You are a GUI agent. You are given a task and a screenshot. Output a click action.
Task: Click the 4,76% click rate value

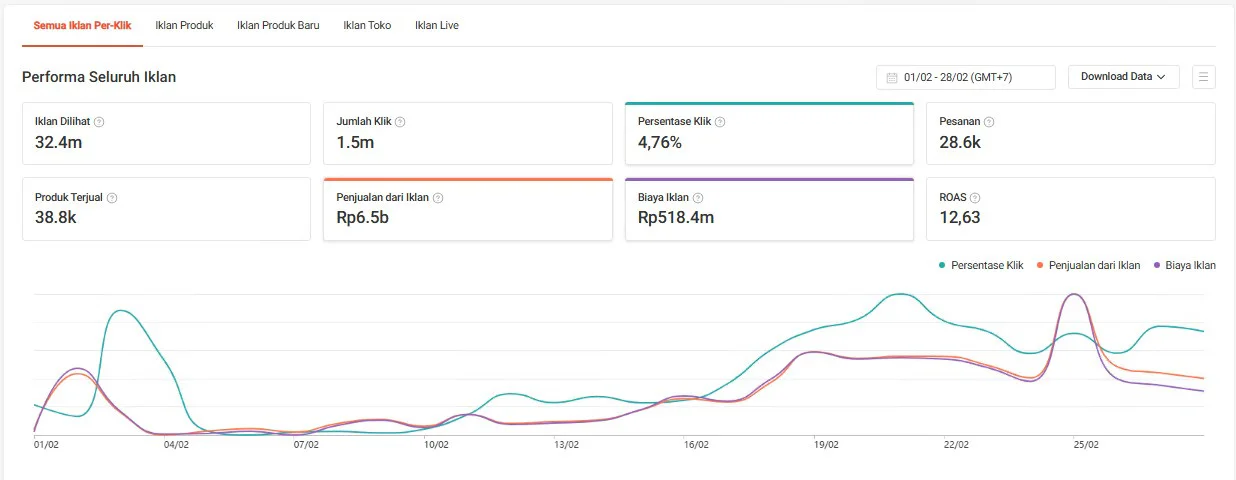(x=660, y=142)
